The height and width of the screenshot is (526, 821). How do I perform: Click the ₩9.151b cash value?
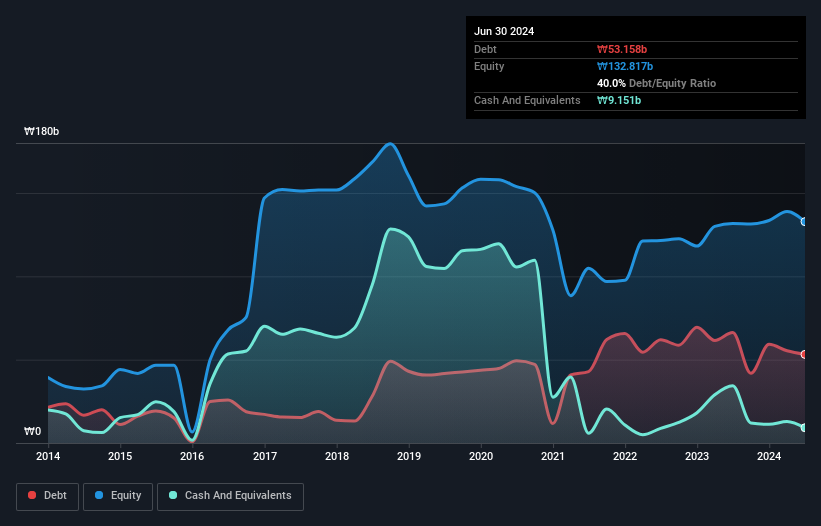click(619, 100)
